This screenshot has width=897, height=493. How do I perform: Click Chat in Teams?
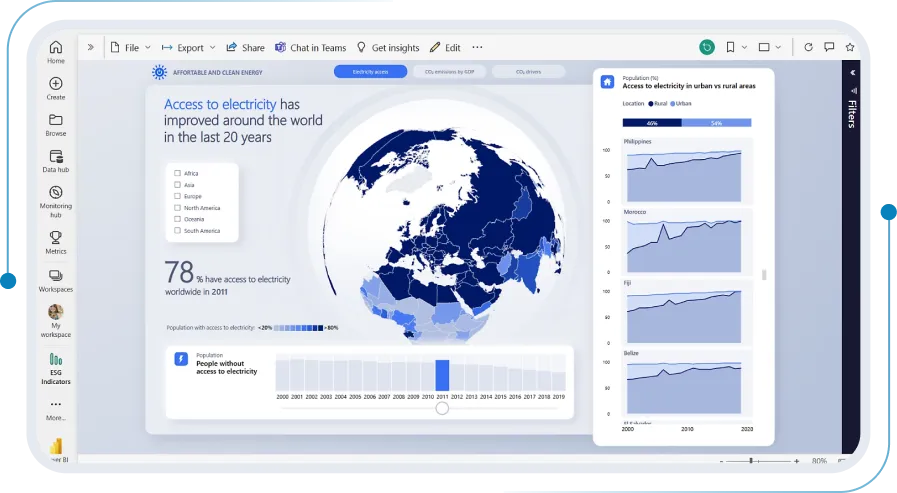pos(311,47)
